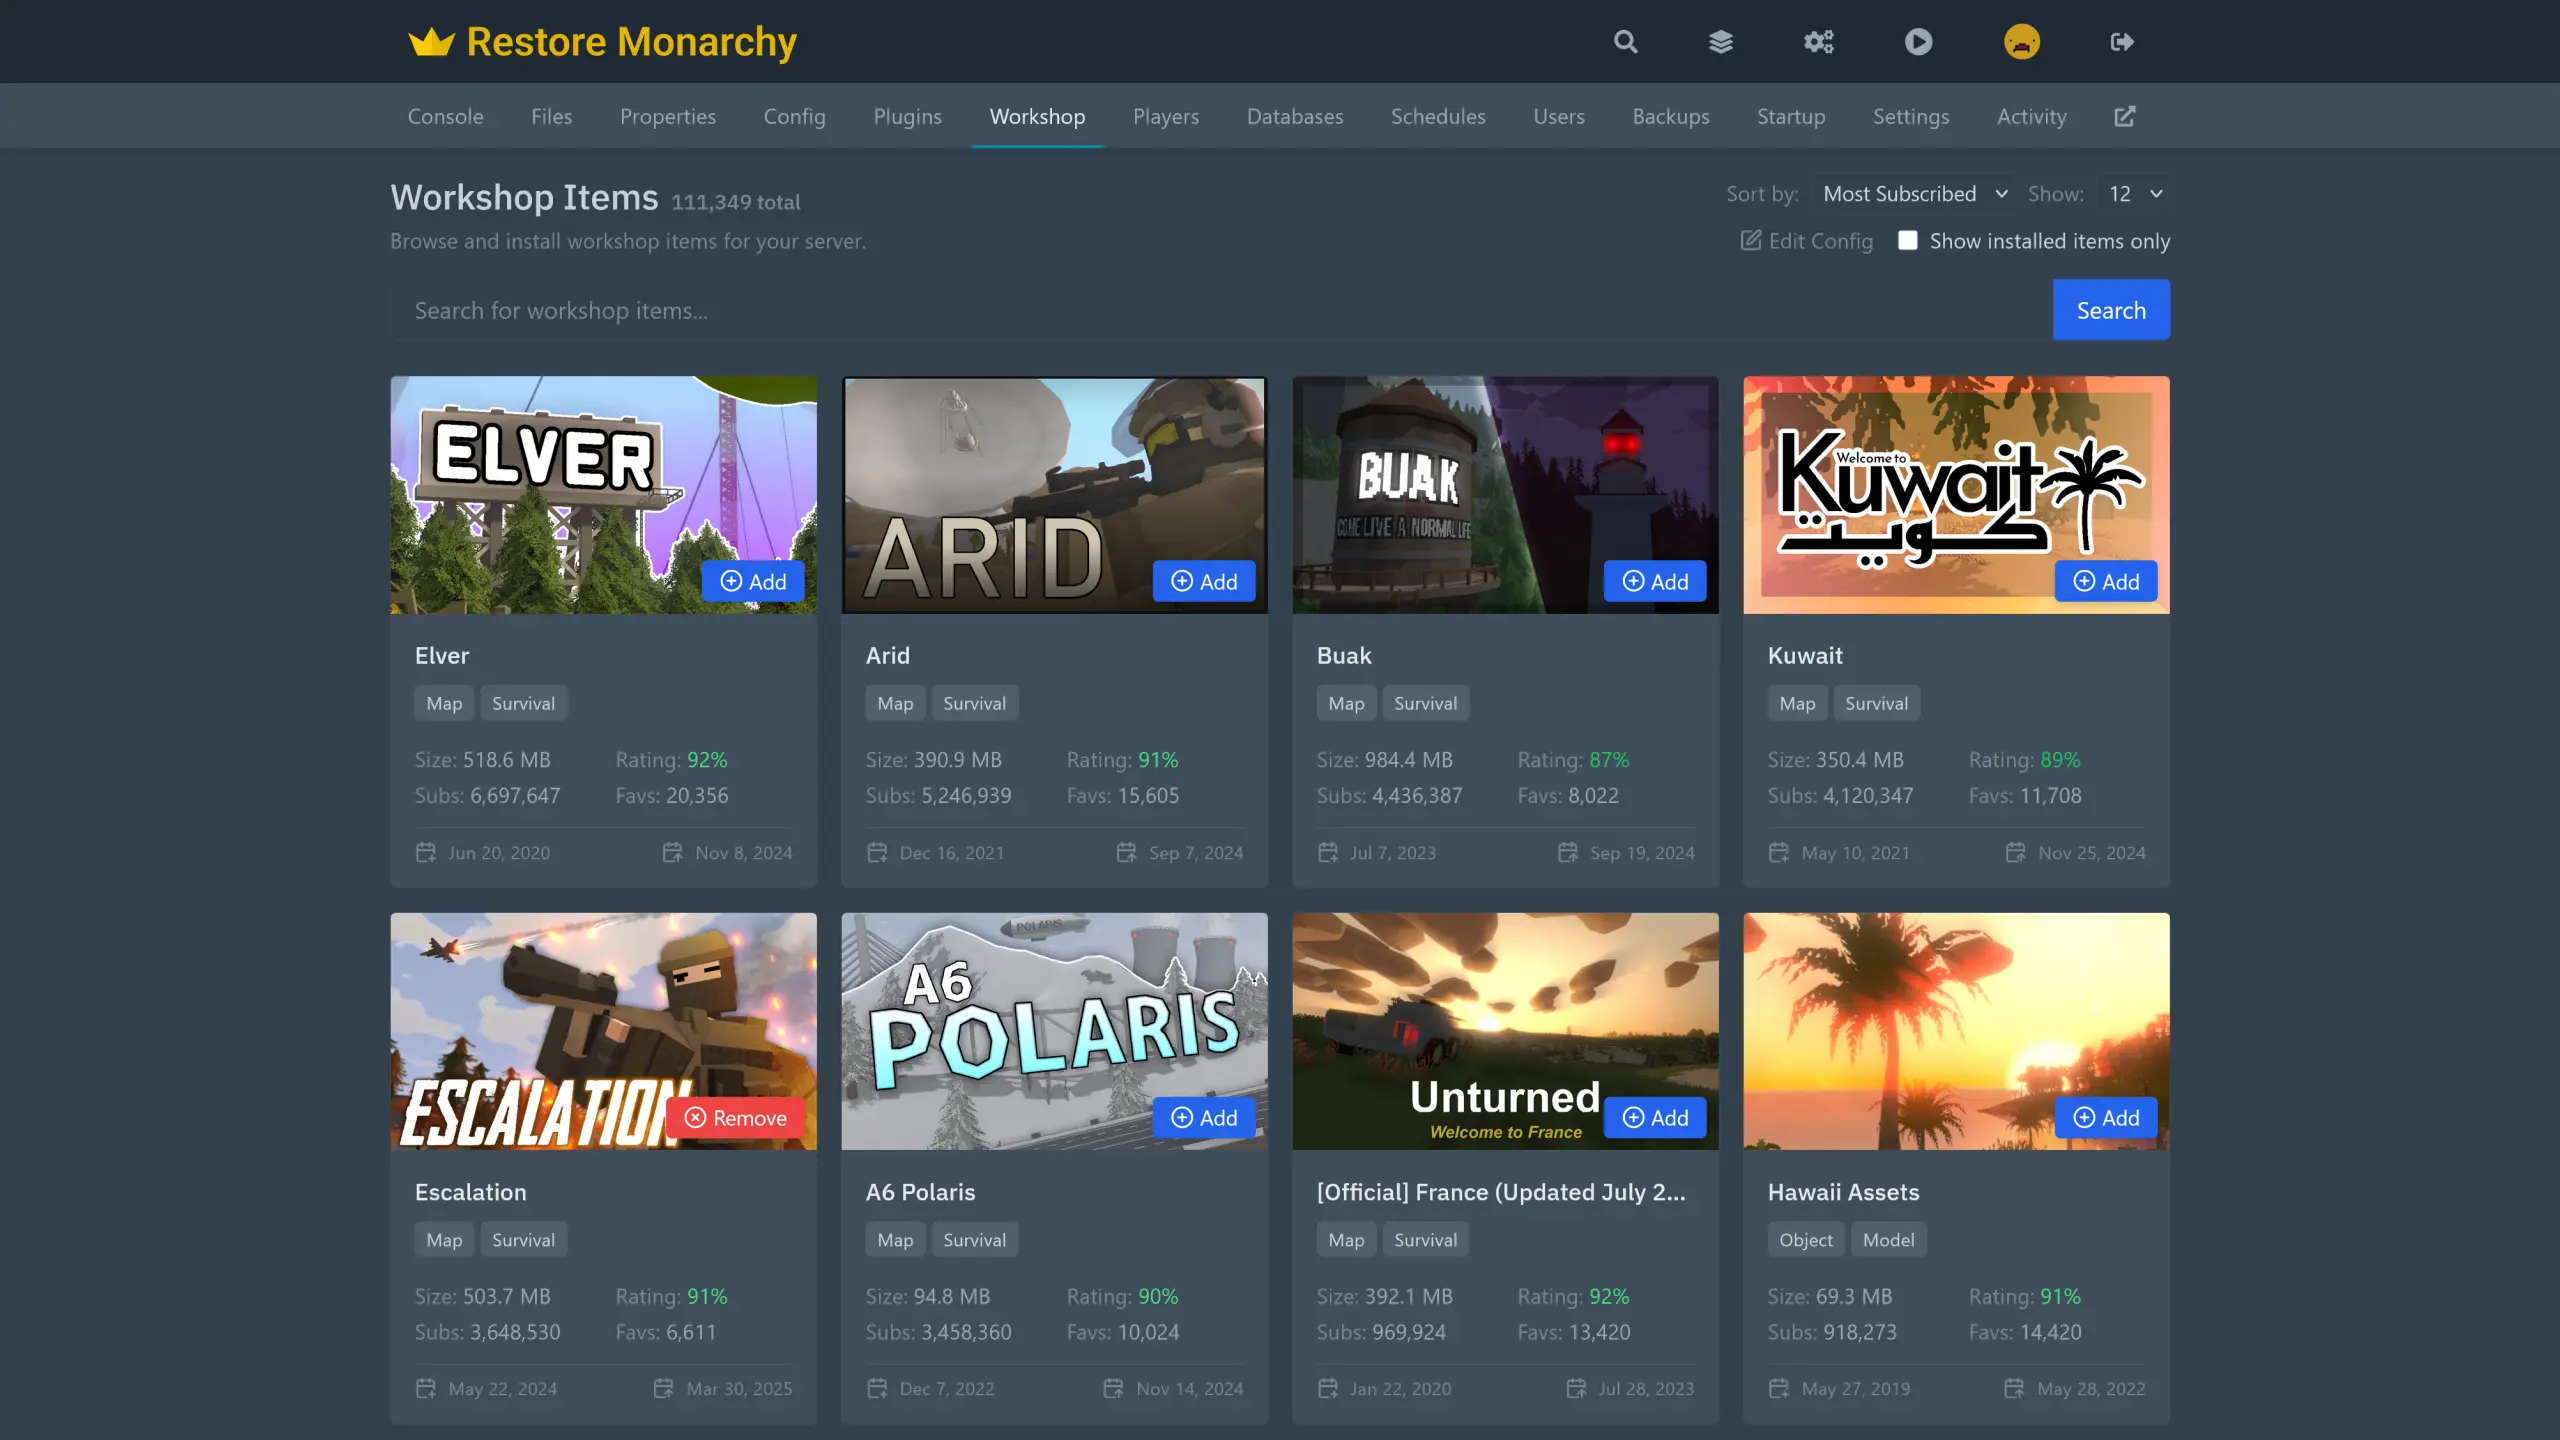Click created-date calendar icon on A6 Polaris card
Screen dimensions: 2560x1440
pos(877,1388)
